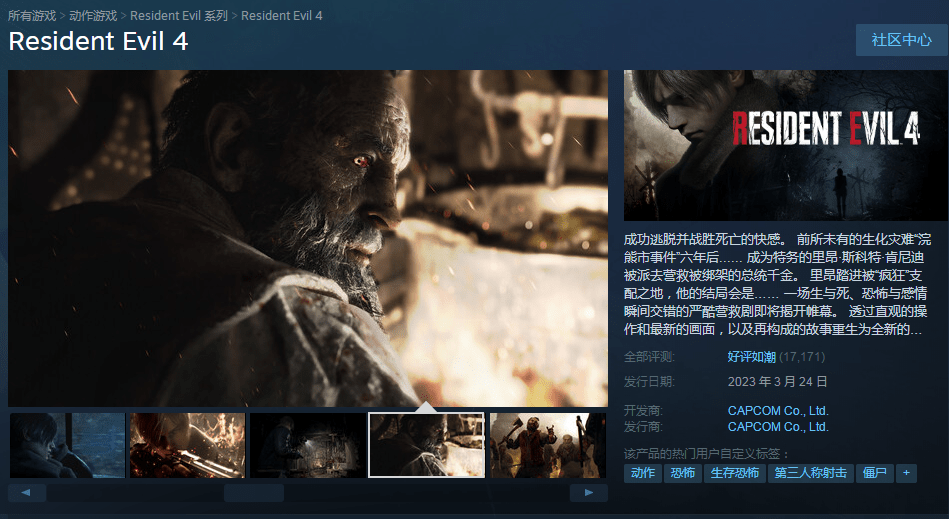Open the 所有游戏 breadcrumb link

coord(32,16)
